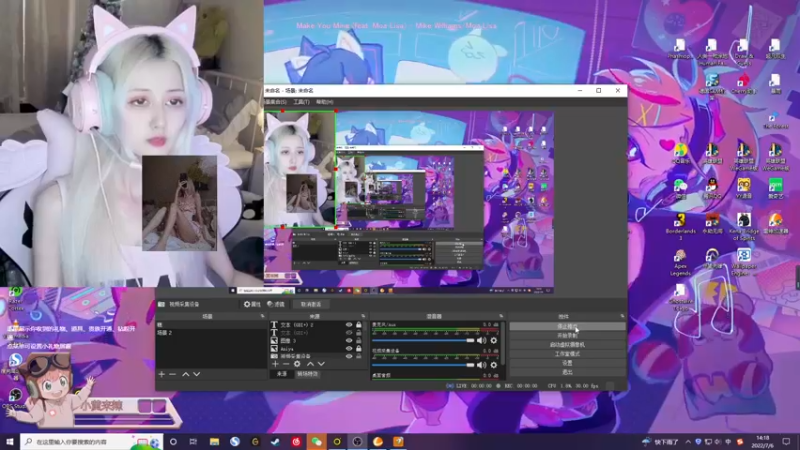Open Kena Bridge of Spirits desktop shortcut
Screen dimensions: 800x450
pos(743,227)
